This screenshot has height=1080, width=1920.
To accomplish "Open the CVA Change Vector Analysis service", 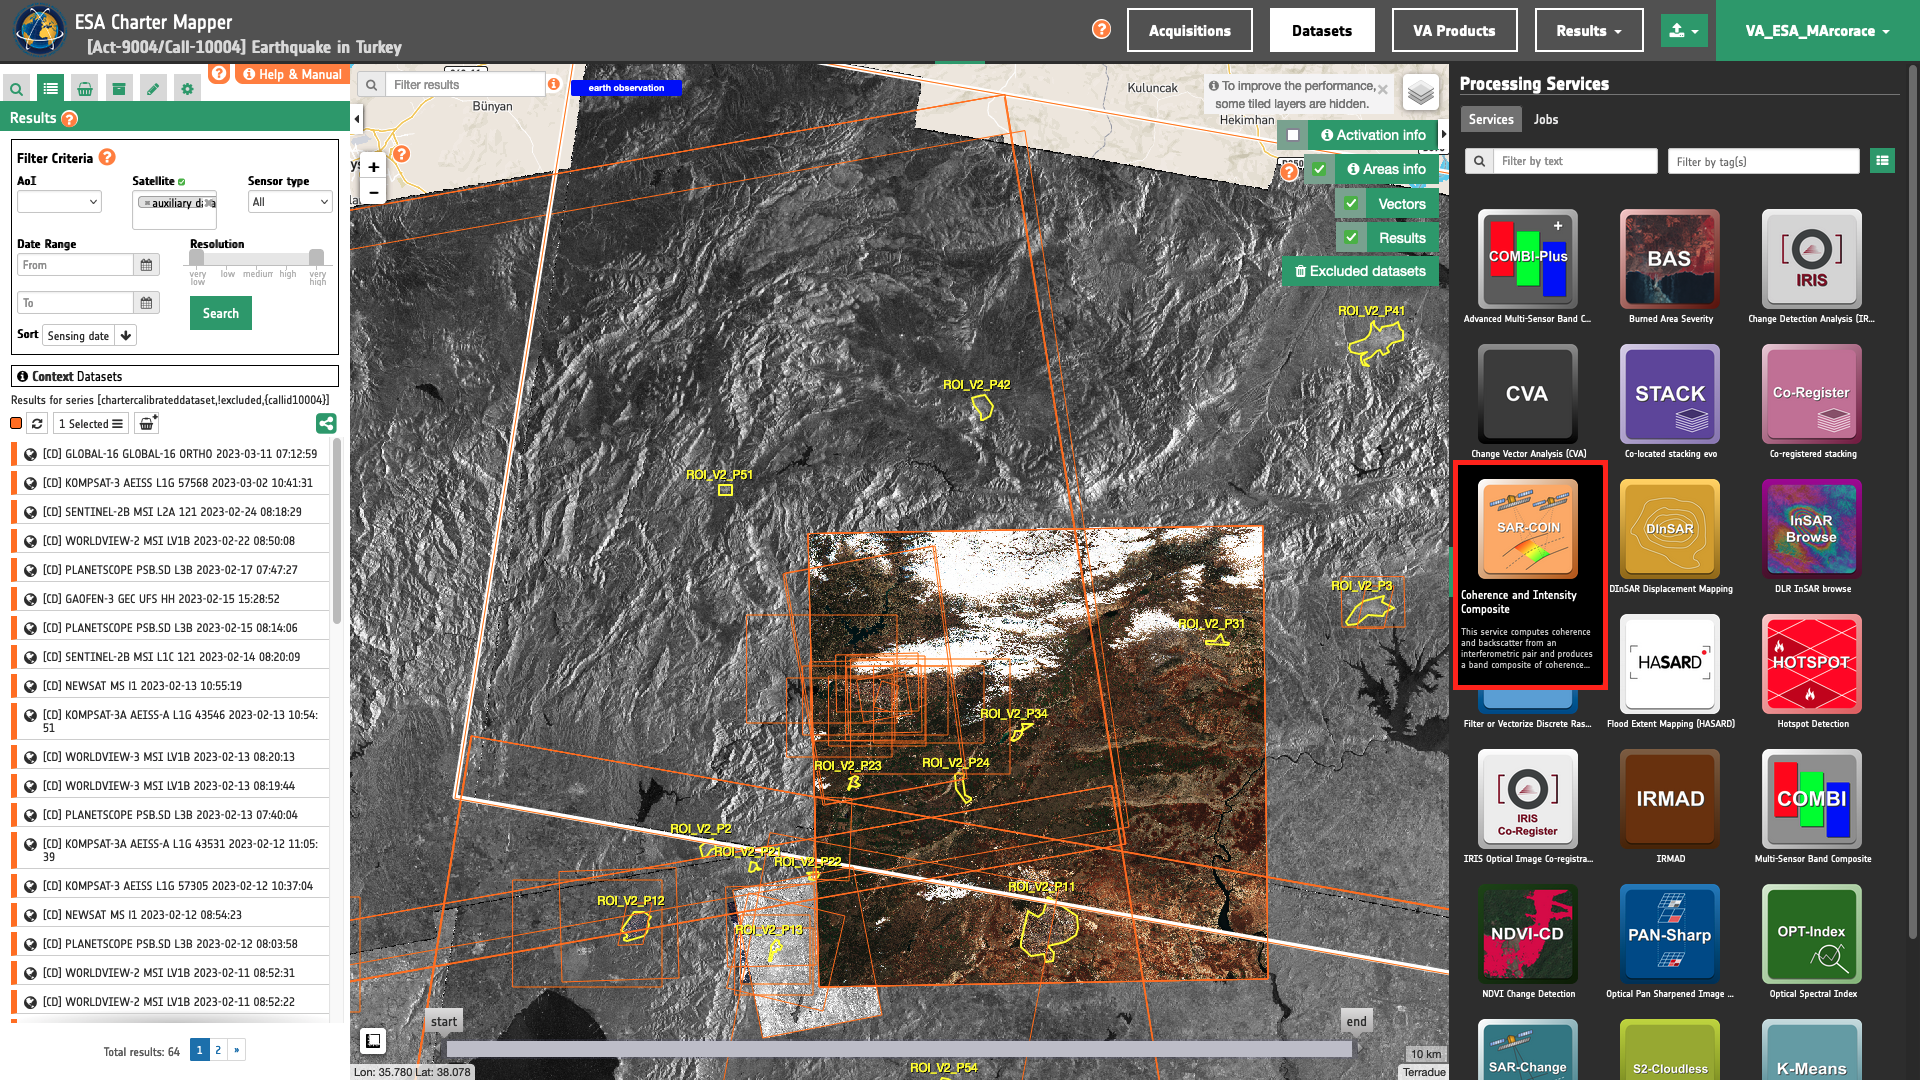I will 1528,394.
